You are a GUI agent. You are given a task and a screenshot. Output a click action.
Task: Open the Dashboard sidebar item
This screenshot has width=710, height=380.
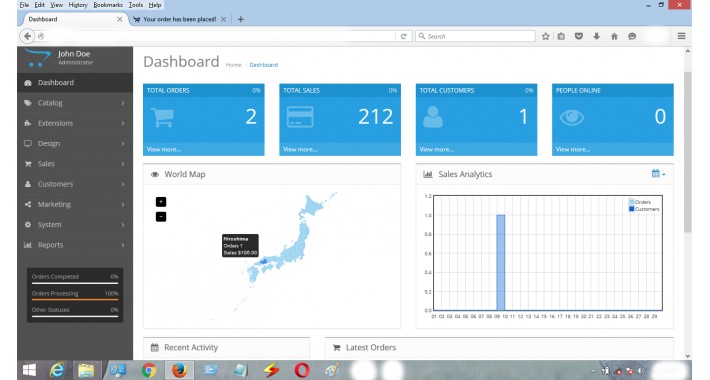(75, 82)
